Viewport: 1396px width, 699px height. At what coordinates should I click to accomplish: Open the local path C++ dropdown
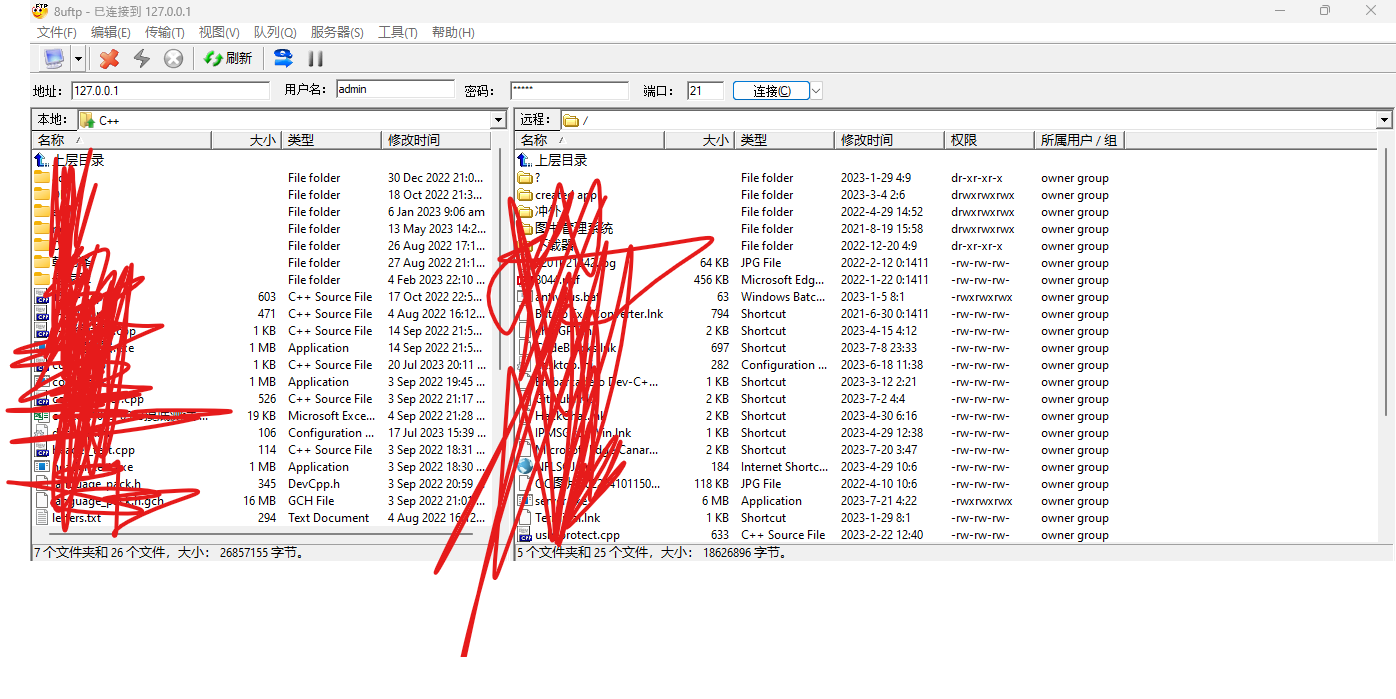click(498, 121)
